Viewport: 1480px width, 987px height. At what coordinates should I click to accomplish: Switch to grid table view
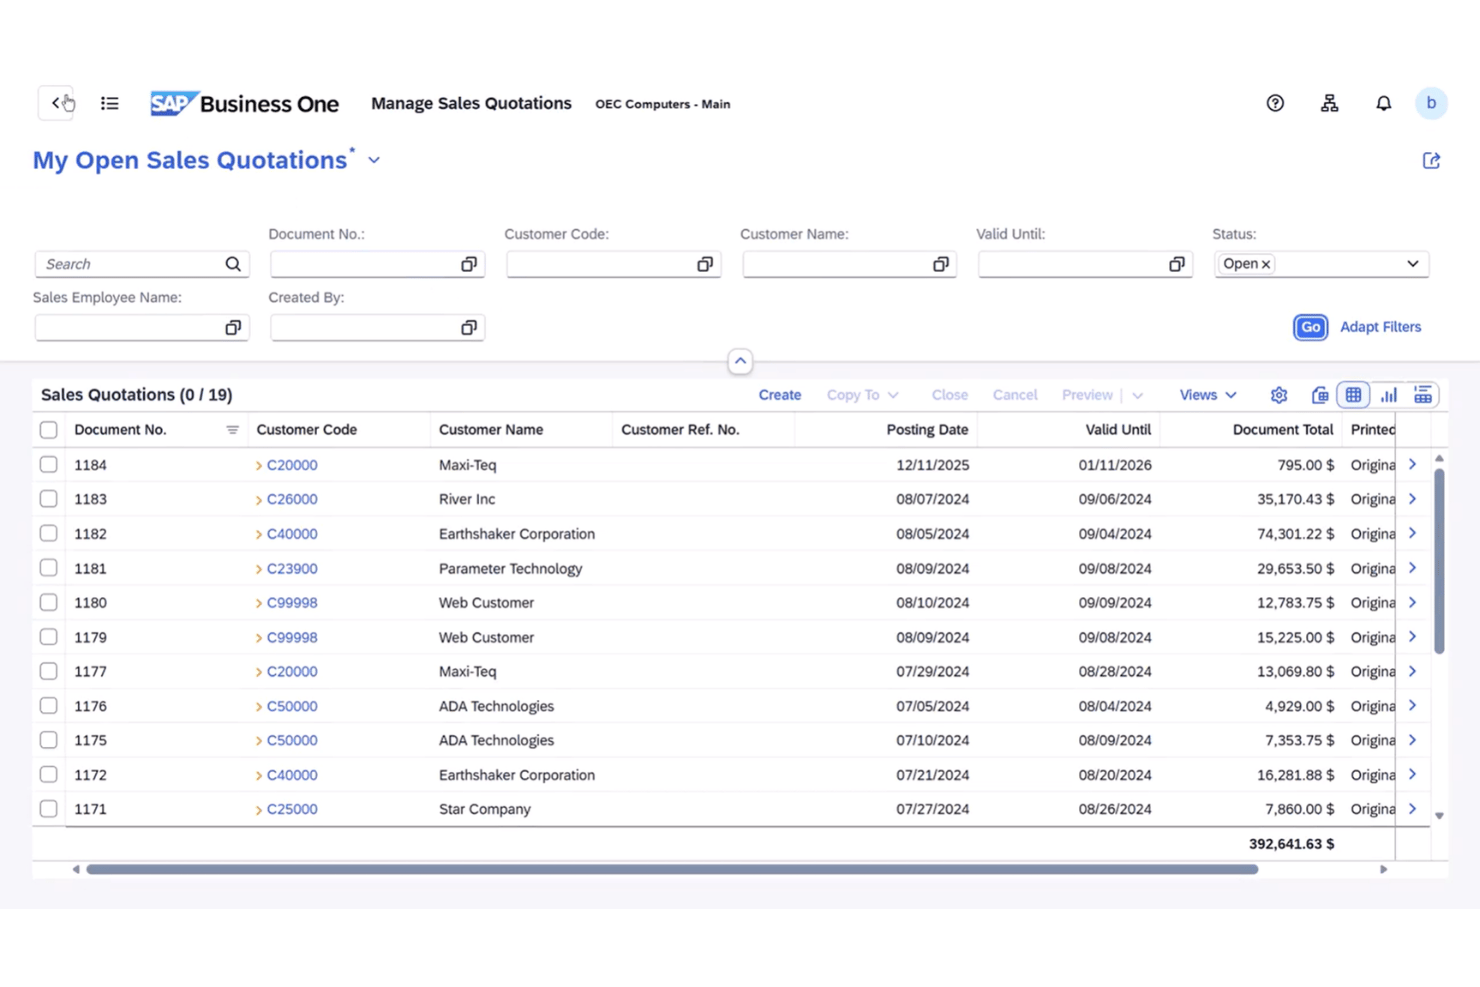tap(1353, 395)
